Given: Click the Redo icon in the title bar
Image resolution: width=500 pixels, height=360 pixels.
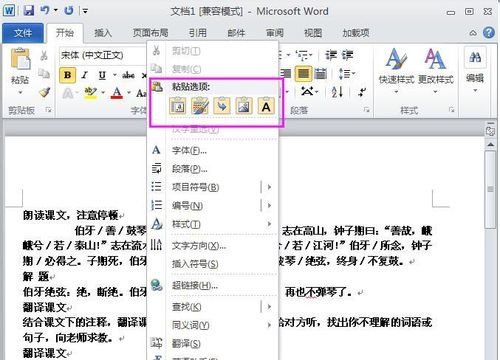Looking at the screenshot, I should (x=69, y=10).
